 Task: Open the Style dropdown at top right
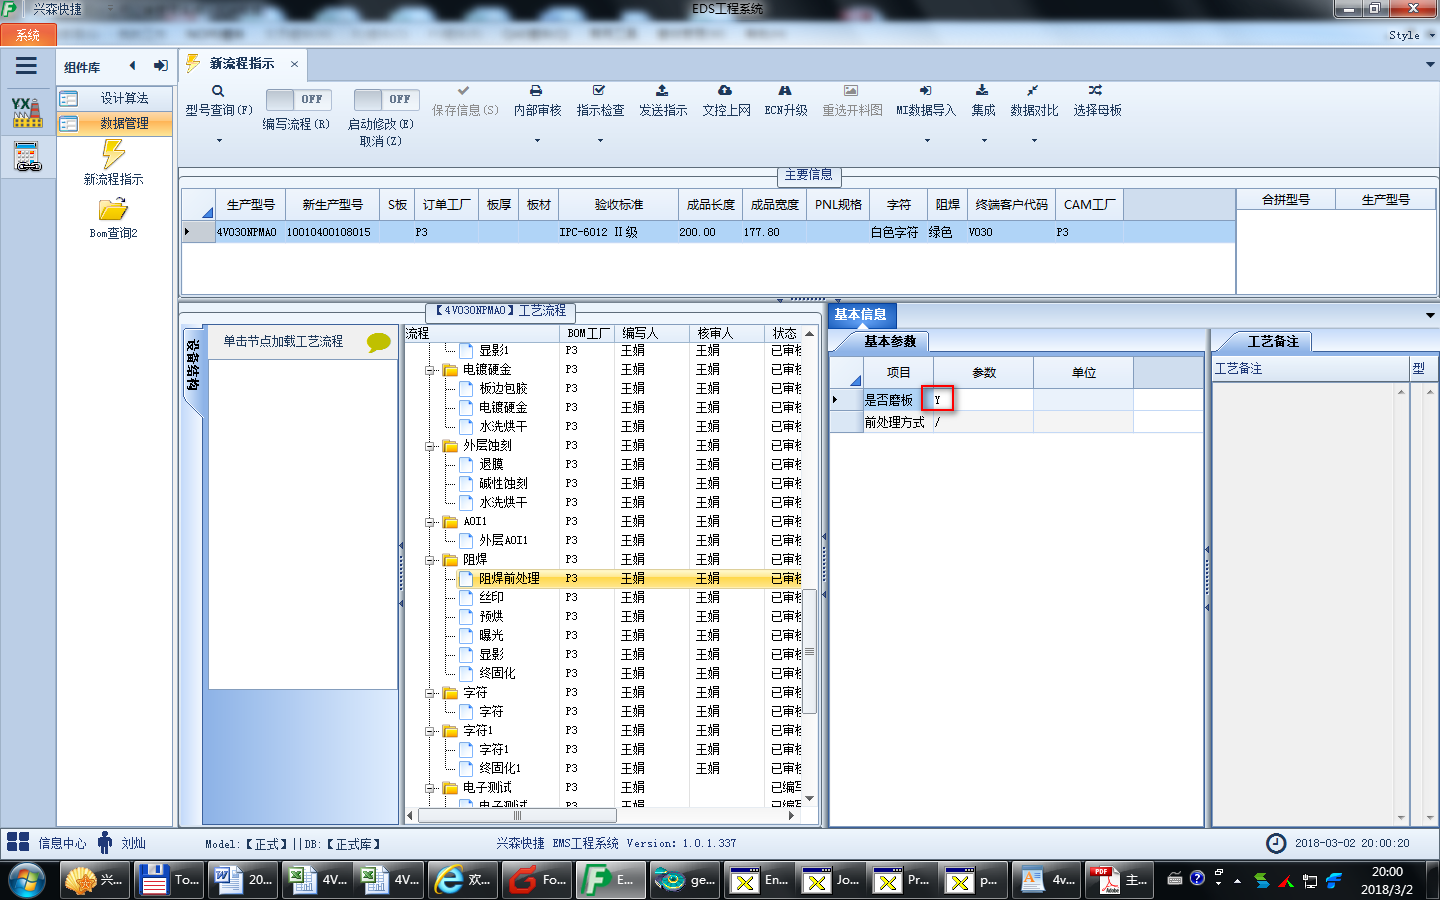pos(1411,35)
